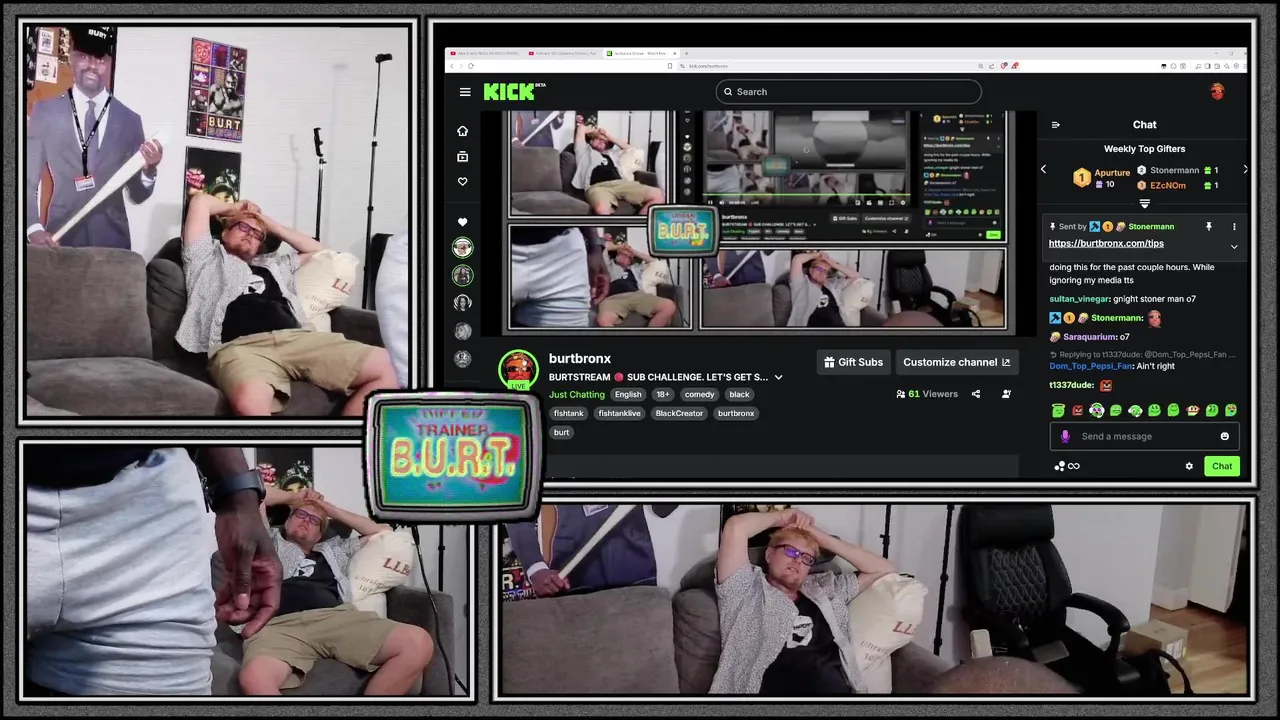The image size is (1280, 720).
Task: Show next Weekly Top Gifters page
Action: pos(1245,170)
